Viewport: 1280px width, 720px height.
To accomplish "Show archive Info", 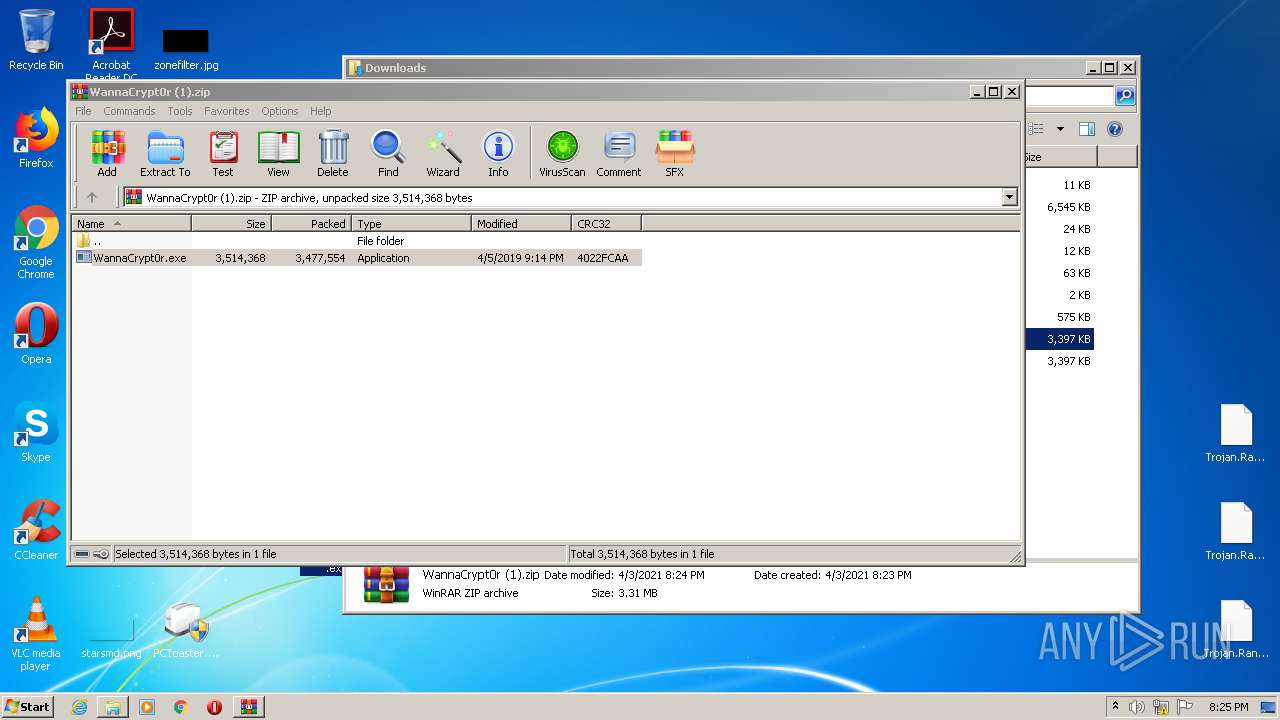I will pyautogui.click(x=498, y=154).
